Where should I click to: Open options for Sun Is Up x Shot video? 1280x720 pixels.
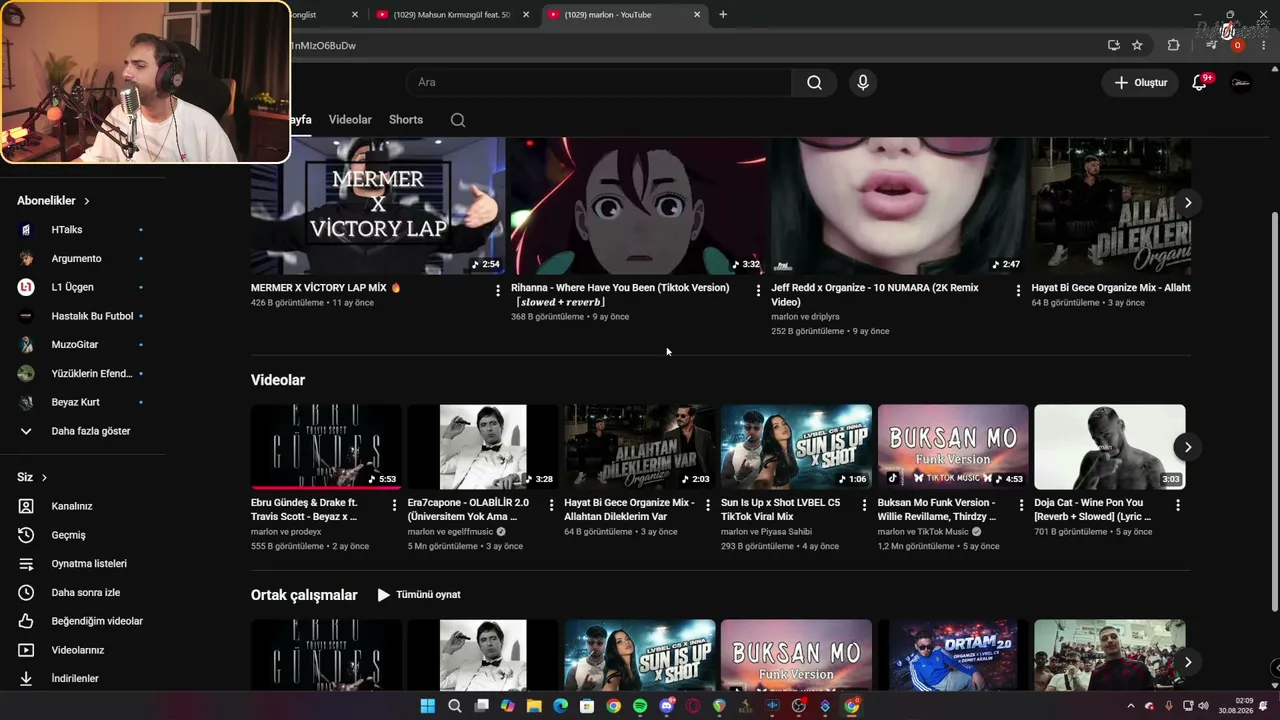pos(865,505)
